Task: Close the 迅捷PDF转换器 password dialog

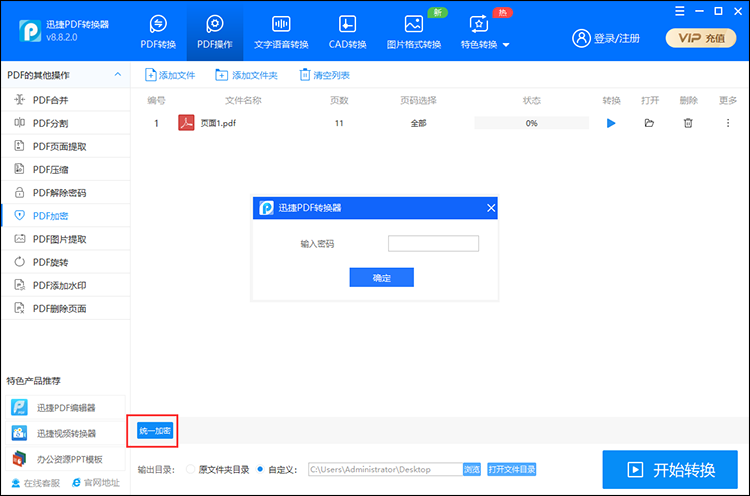Action: (x=491, y=208)
